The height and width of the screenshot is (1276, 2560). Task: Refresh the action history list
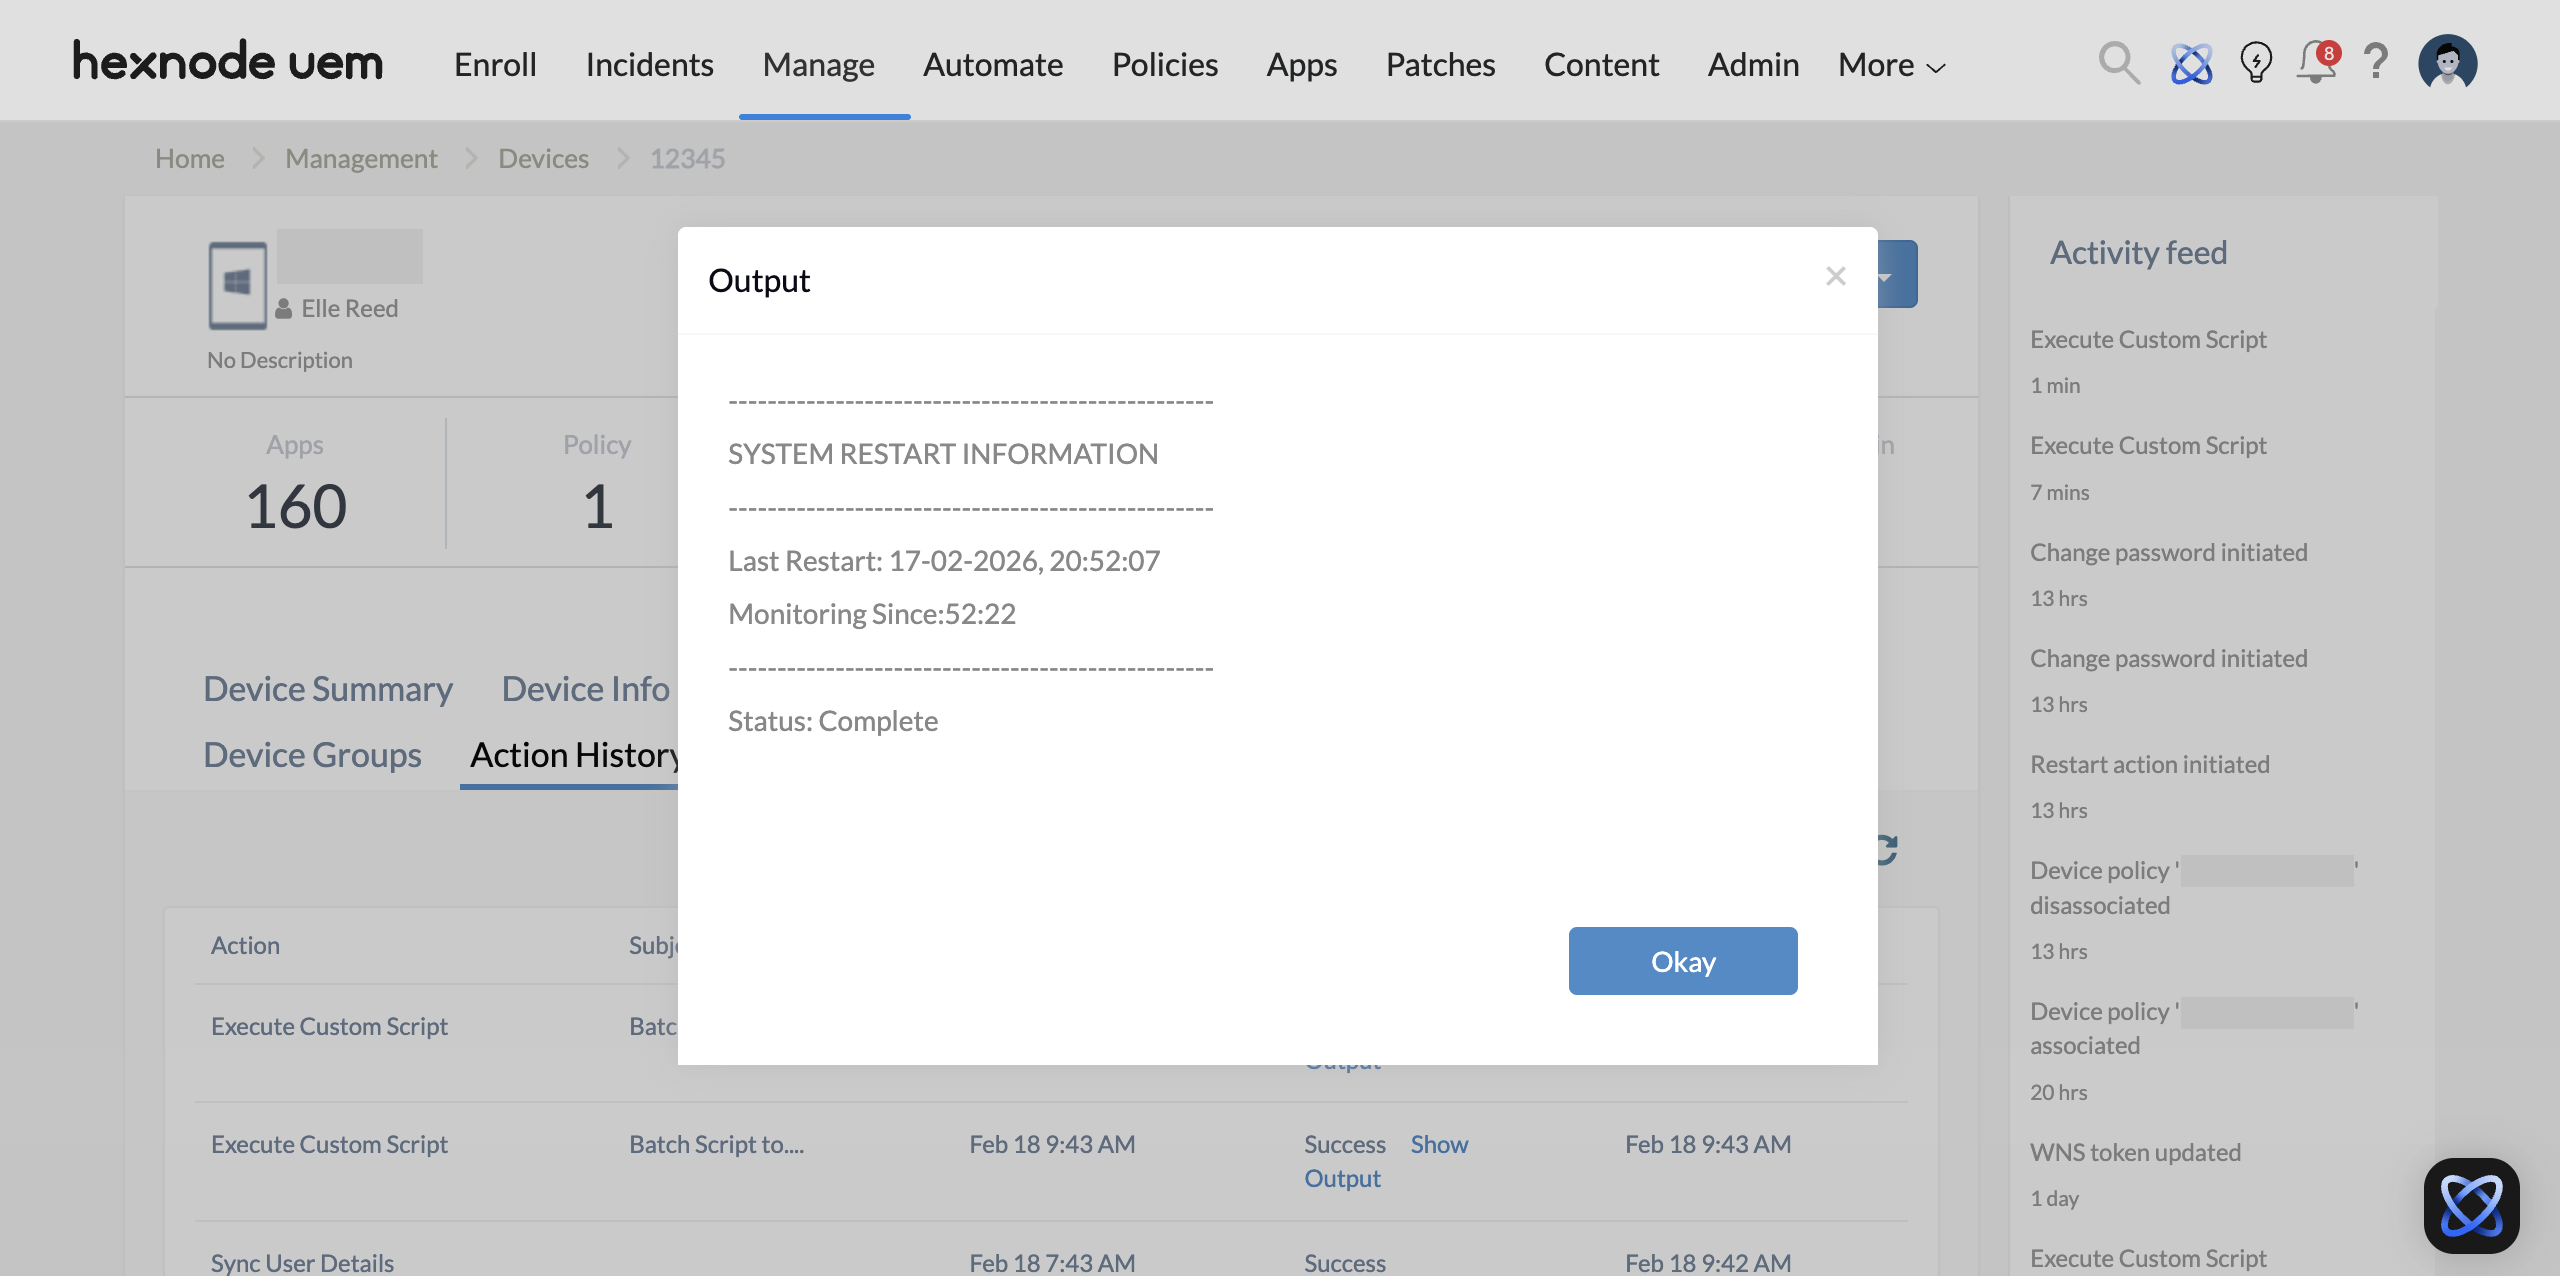click(1886, 850)
